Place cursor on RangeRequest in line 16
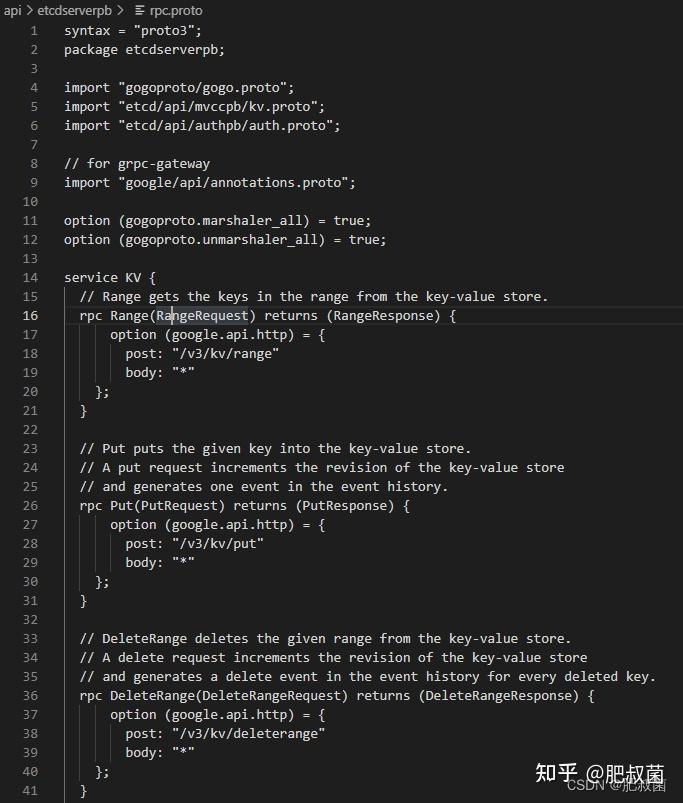The width and height of the screenshot is (683, 803). (x=202, y=315)
